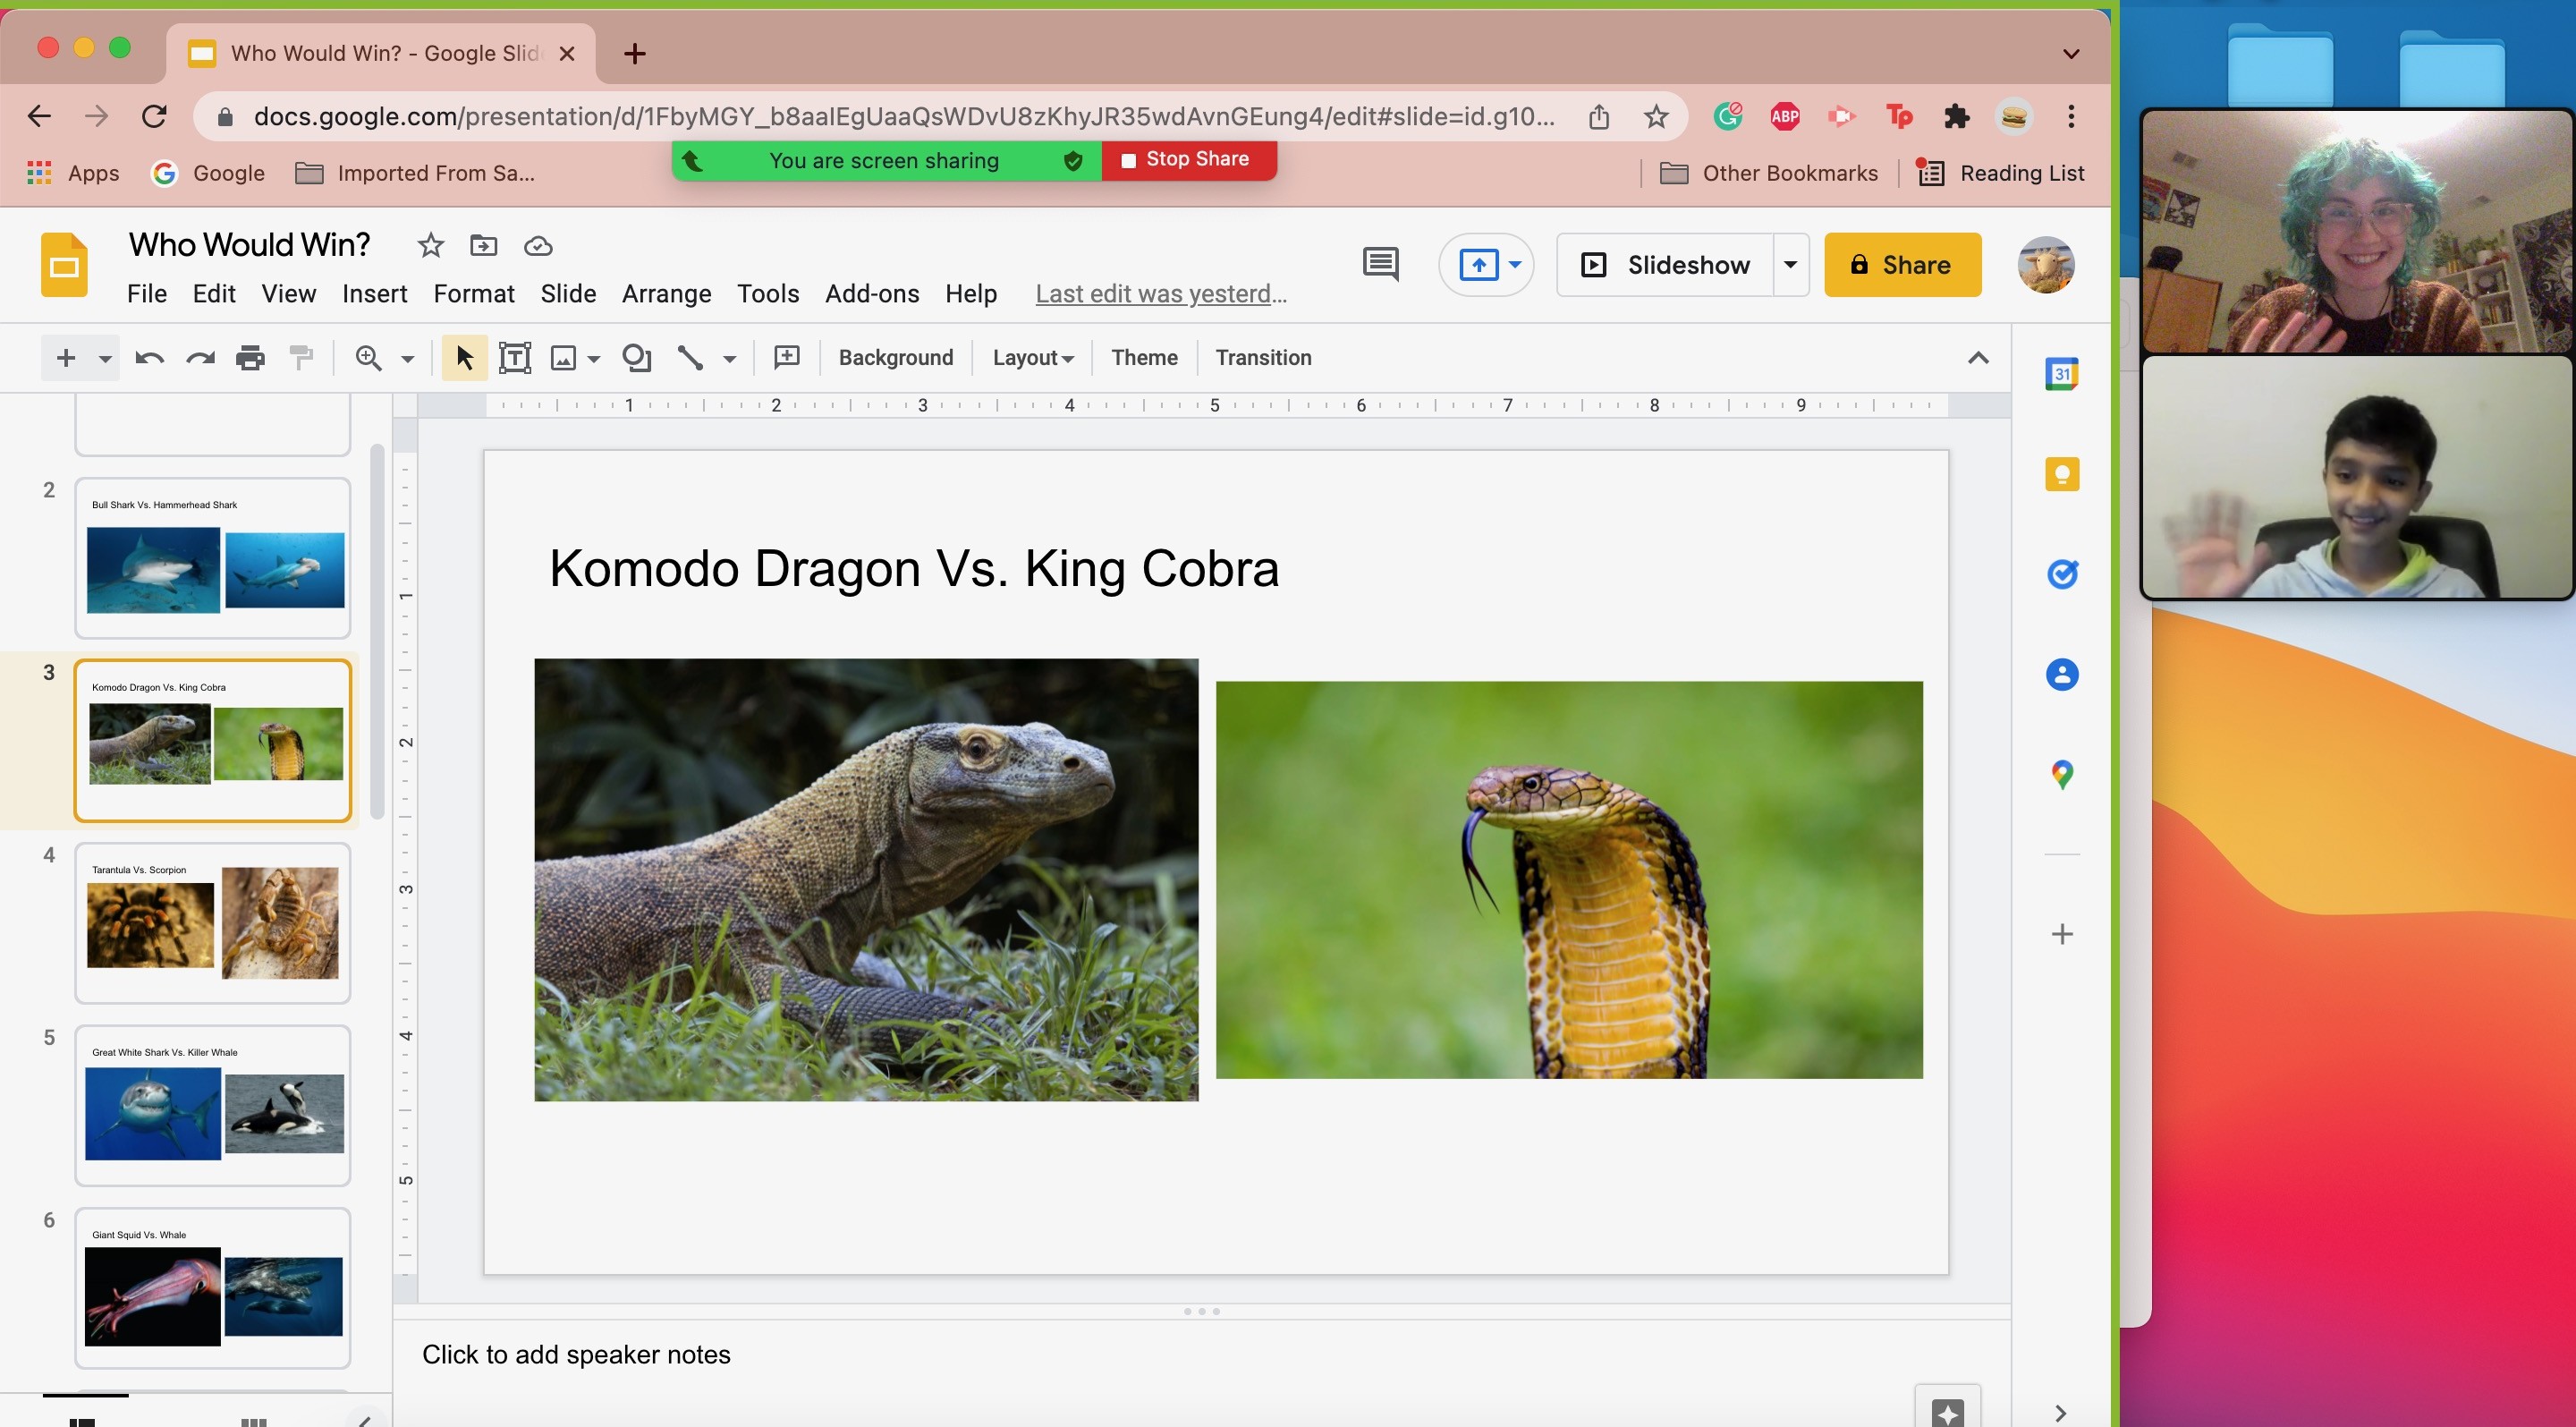Open comment history icon

point(1380,265)
